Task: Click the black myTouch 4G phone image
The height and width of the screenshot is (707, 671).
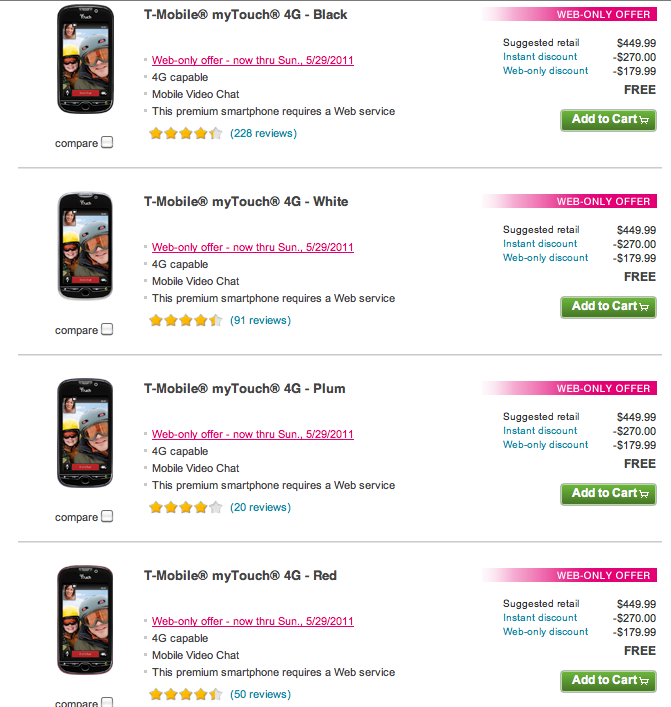Action: click(x=85, y=60)
